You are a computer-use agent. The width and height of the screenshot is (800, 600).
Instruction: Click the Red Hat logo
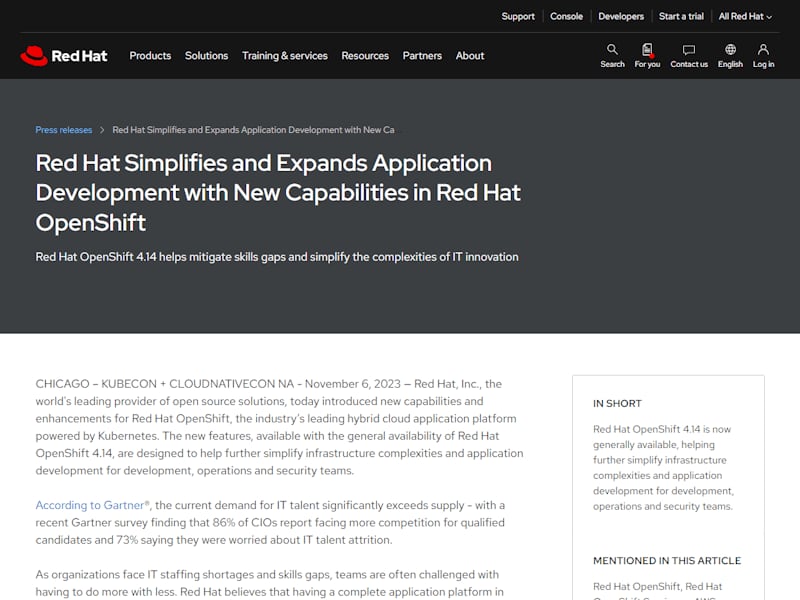point(64,56)
